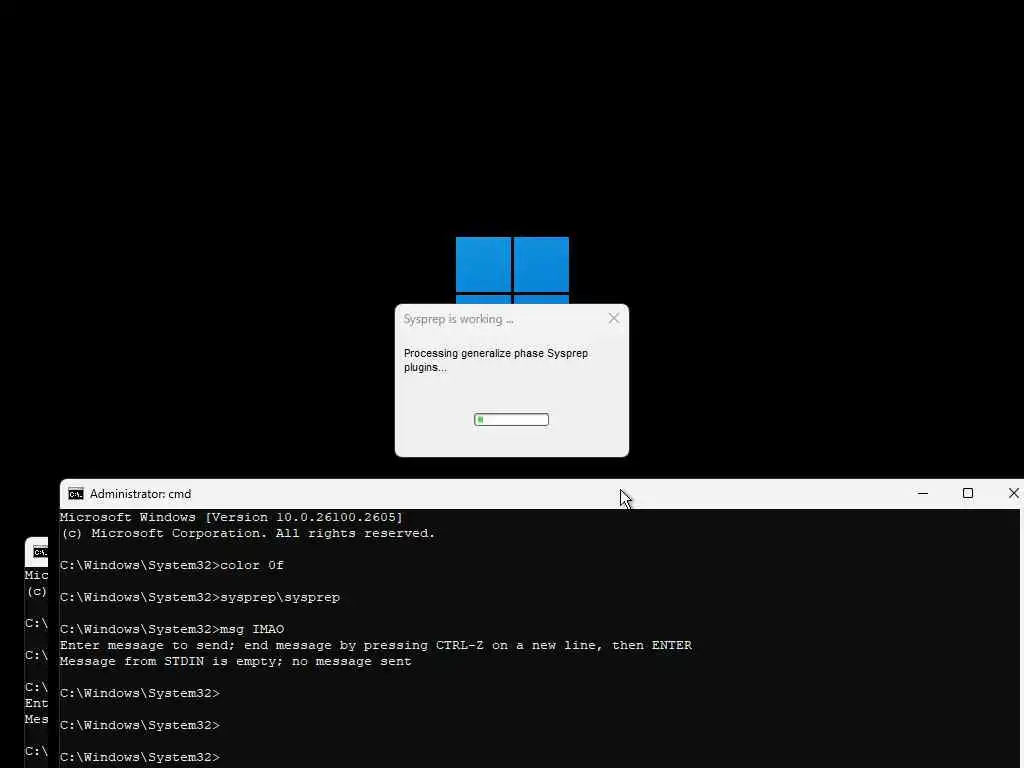
Task: Click the "sysprep\sysprep" command line
Action: point(200,598)
